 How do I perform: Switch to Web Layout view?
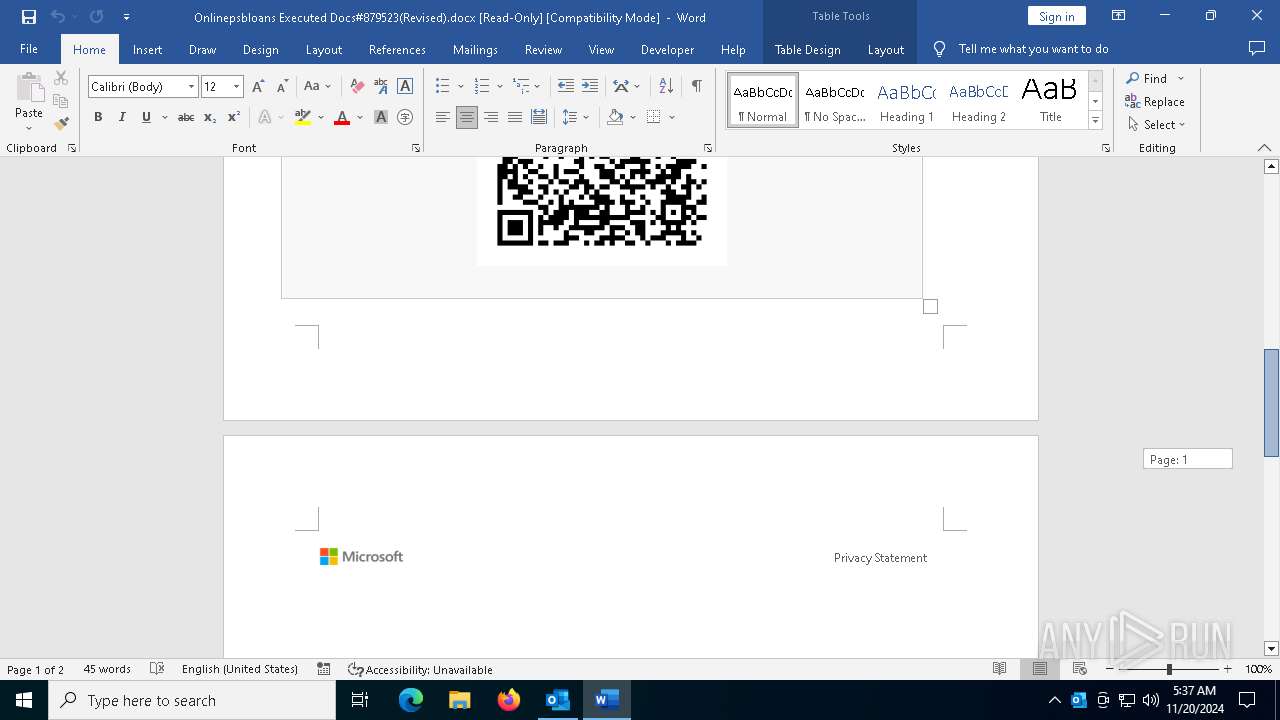[1080, 669]
